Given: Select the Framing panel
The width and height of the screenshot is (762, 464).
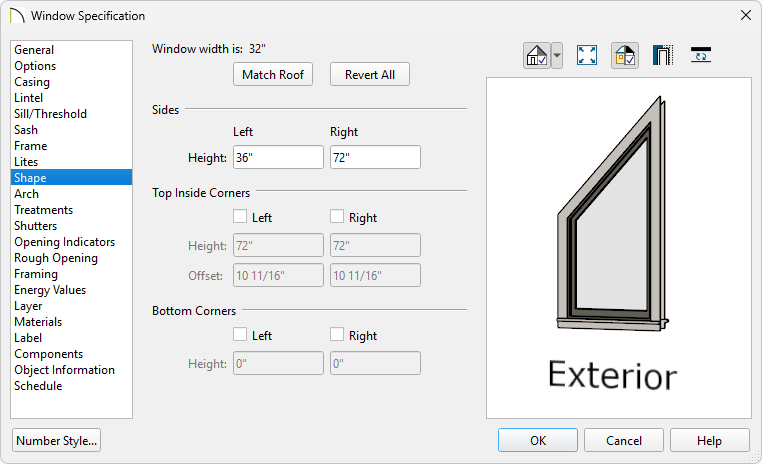Looking at the screenshot, I should tap(71, 274).
